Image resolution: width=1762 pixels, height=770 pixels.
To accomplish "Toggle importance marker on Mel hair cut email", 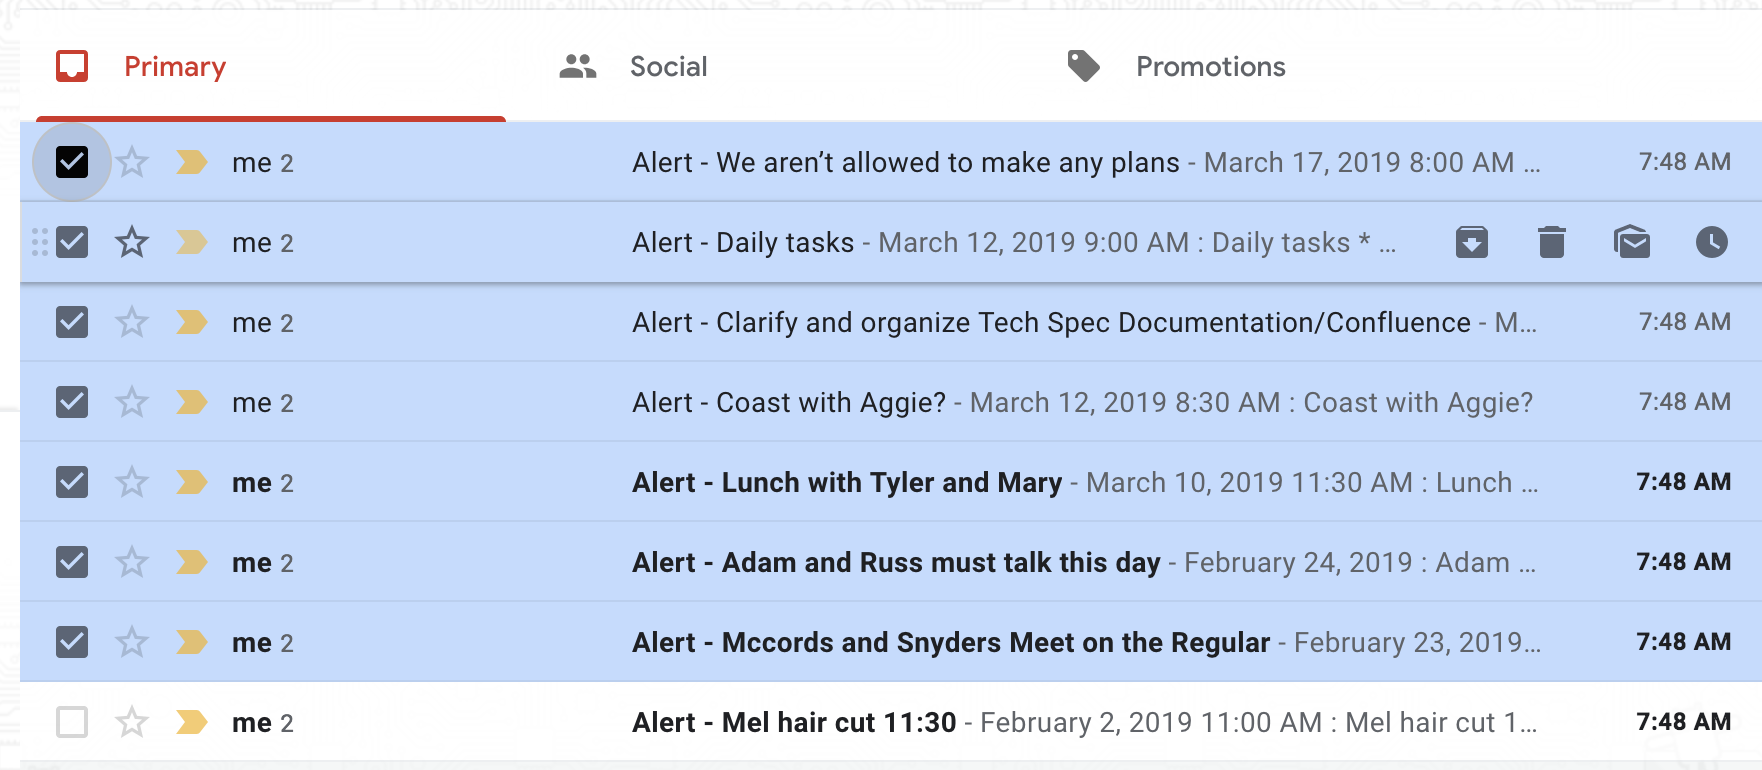I will [191, 722].
